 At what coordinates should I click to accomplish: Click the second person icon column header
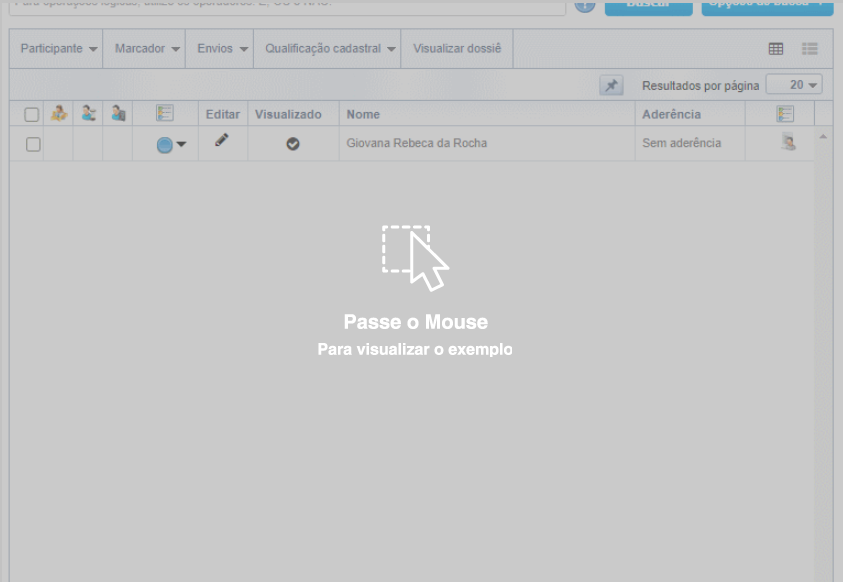coord(89,114)
